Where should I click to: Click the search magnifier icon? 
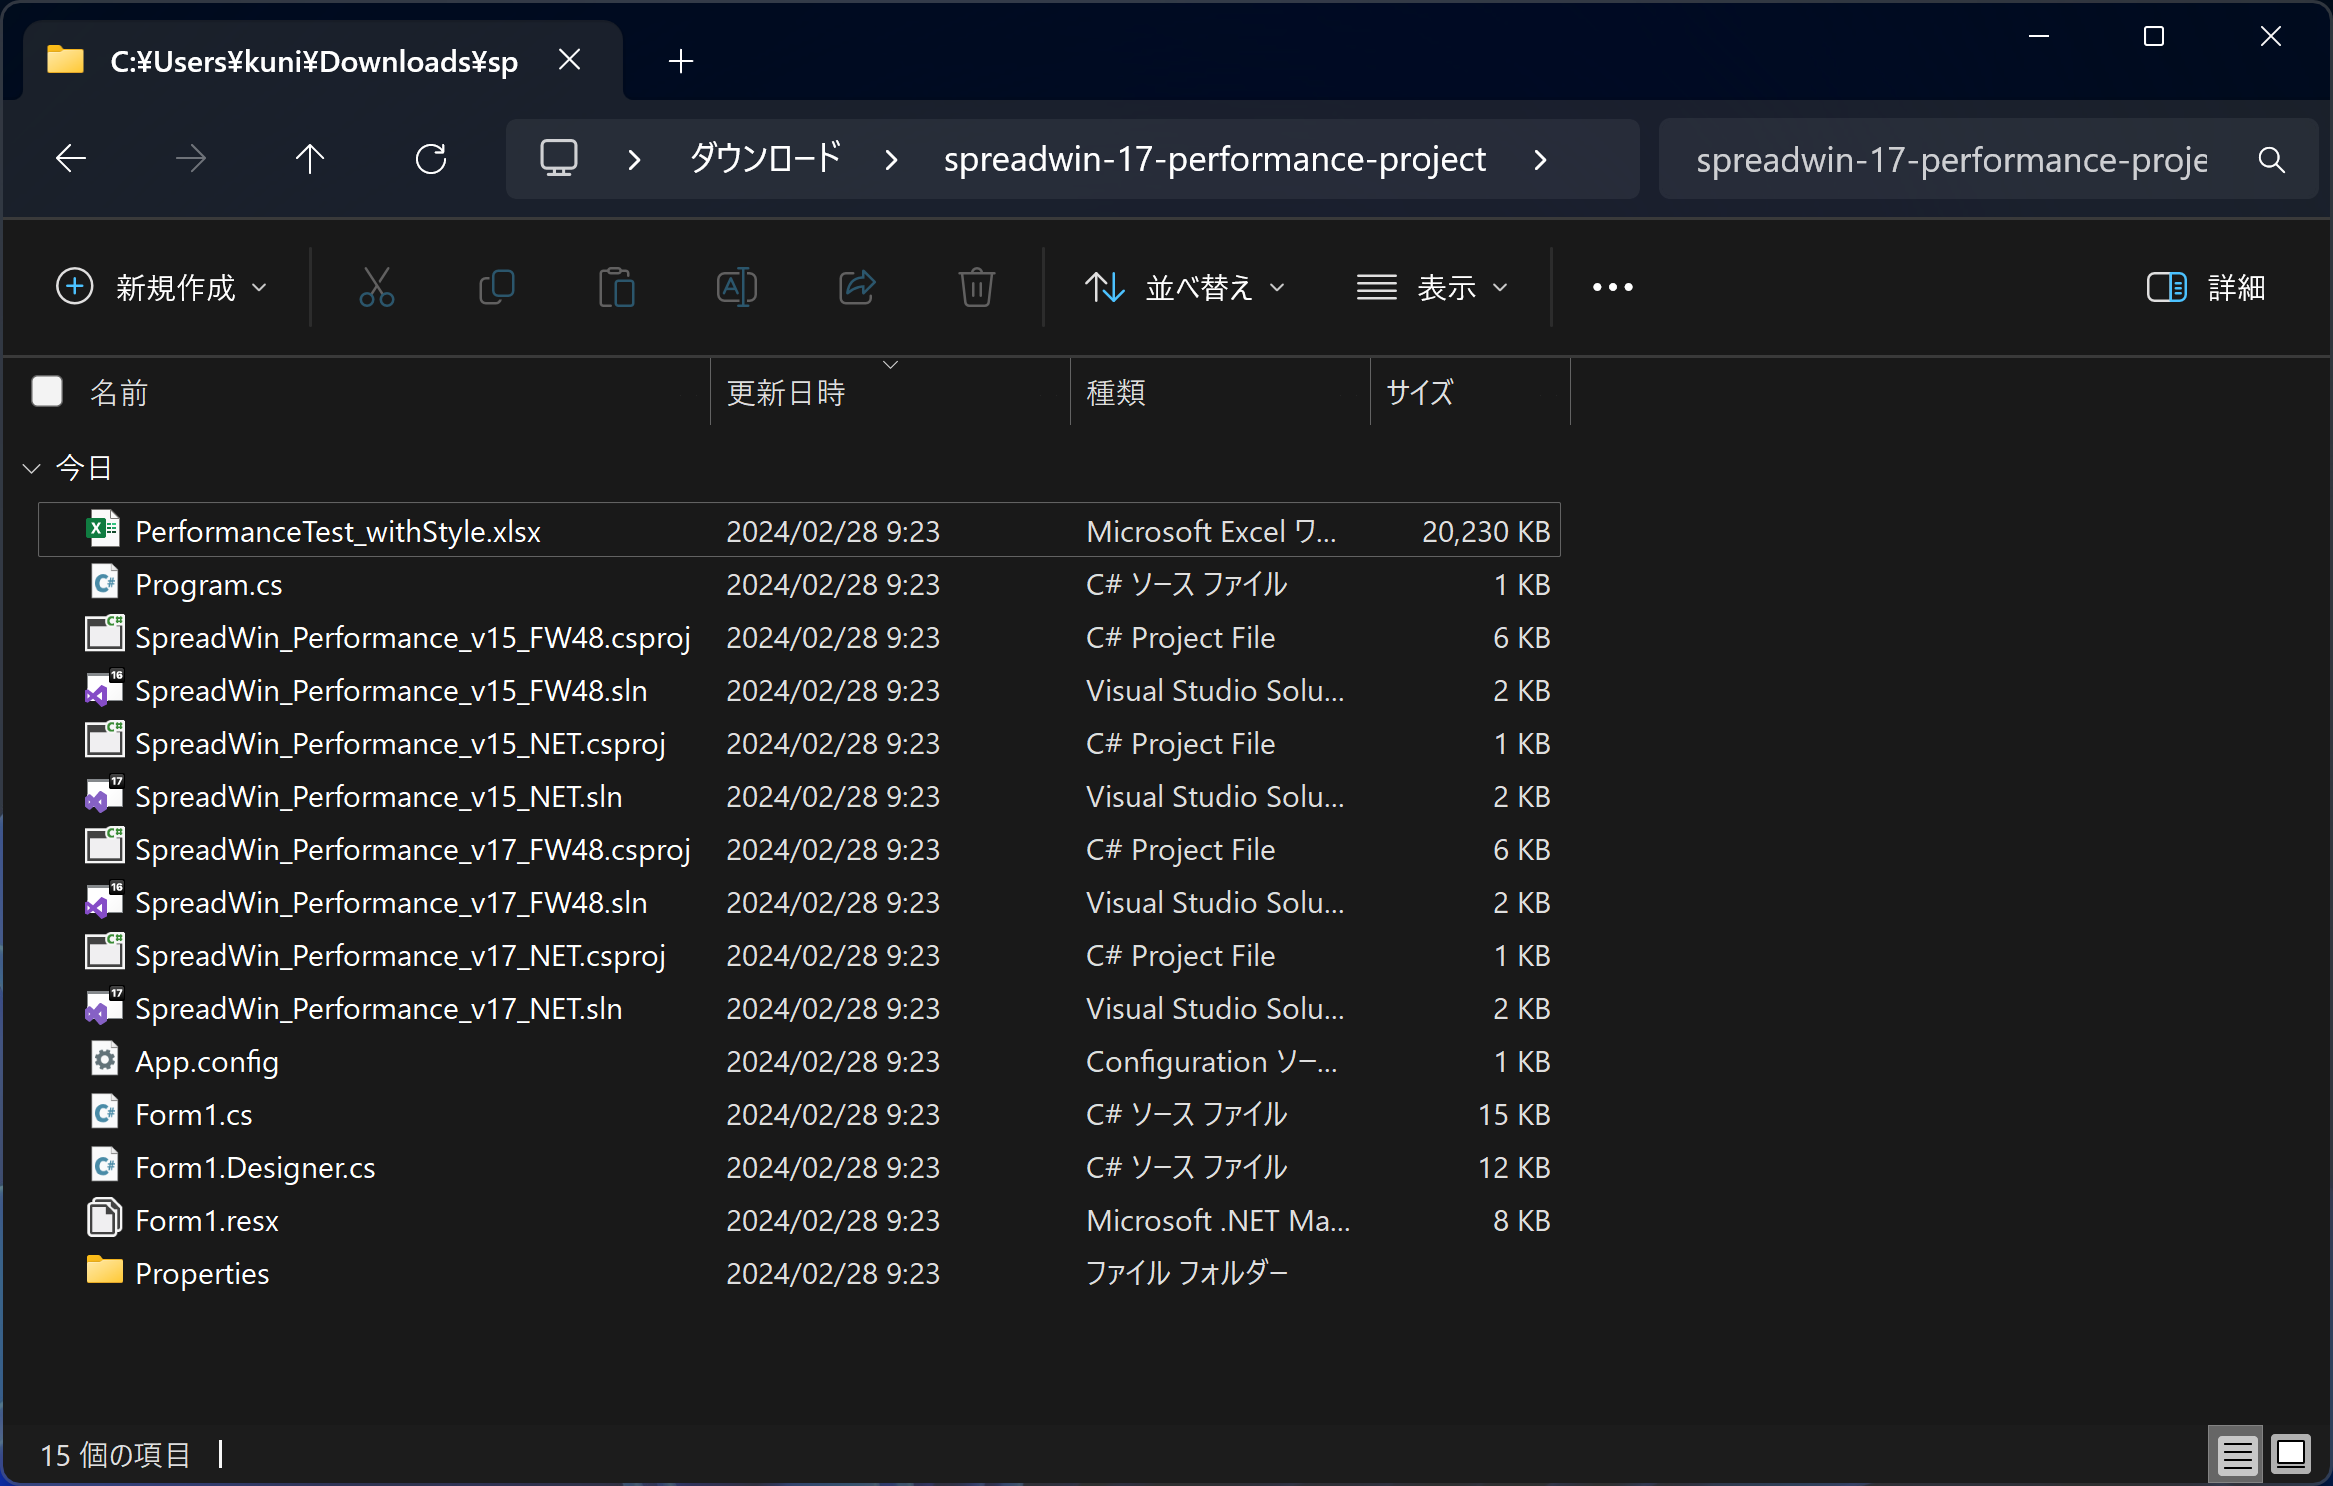pos(2272,159)
